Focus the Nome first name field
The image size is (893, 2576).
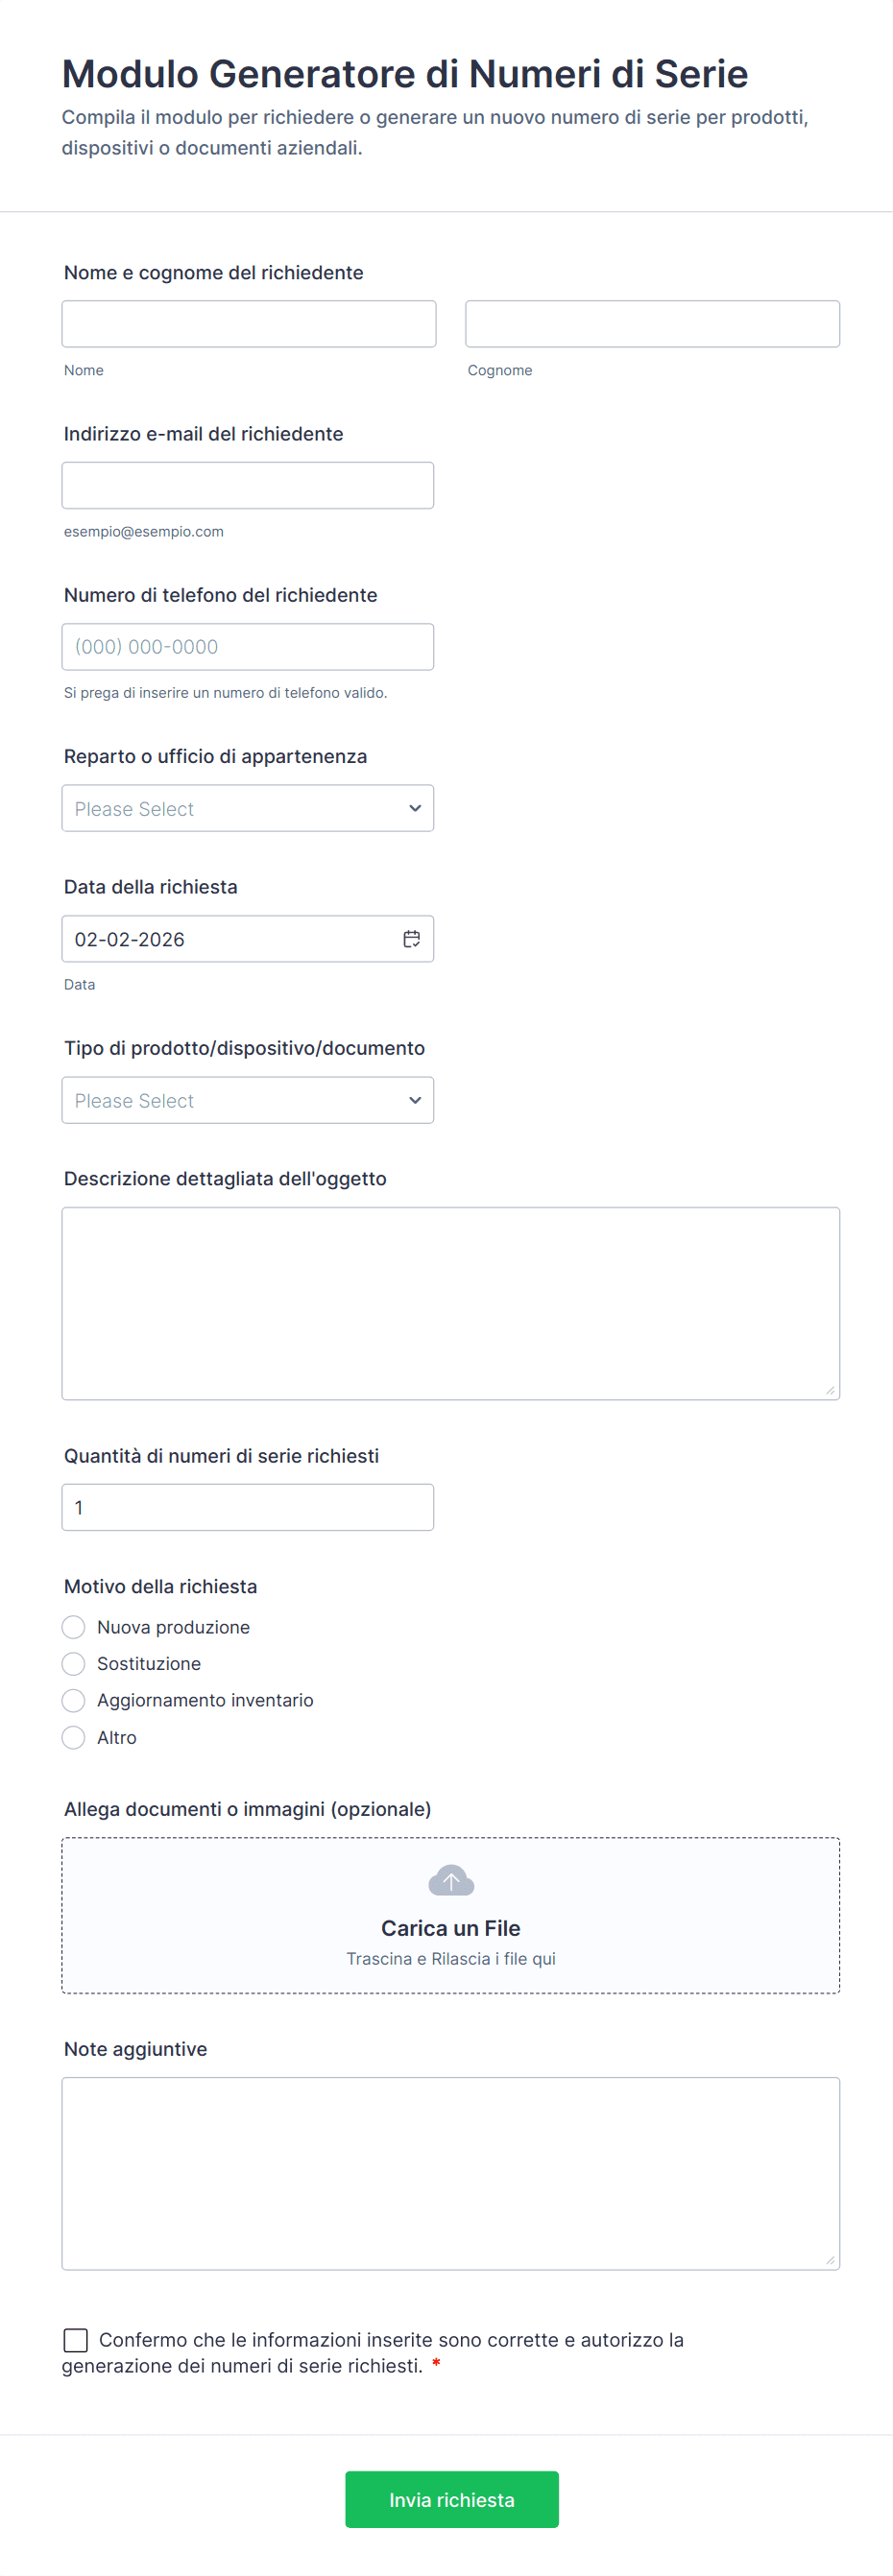coord(249,324)
